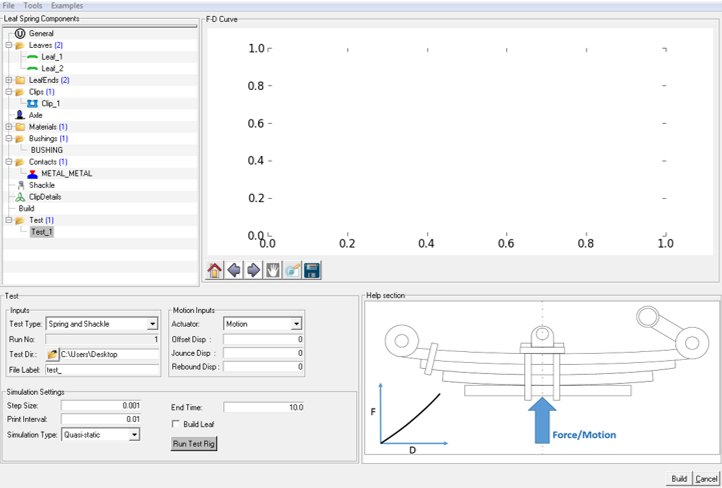Screen dimensions: 722x488
Task: Enable the Build Leaf checkbox
Action: (x=177, y=424)
